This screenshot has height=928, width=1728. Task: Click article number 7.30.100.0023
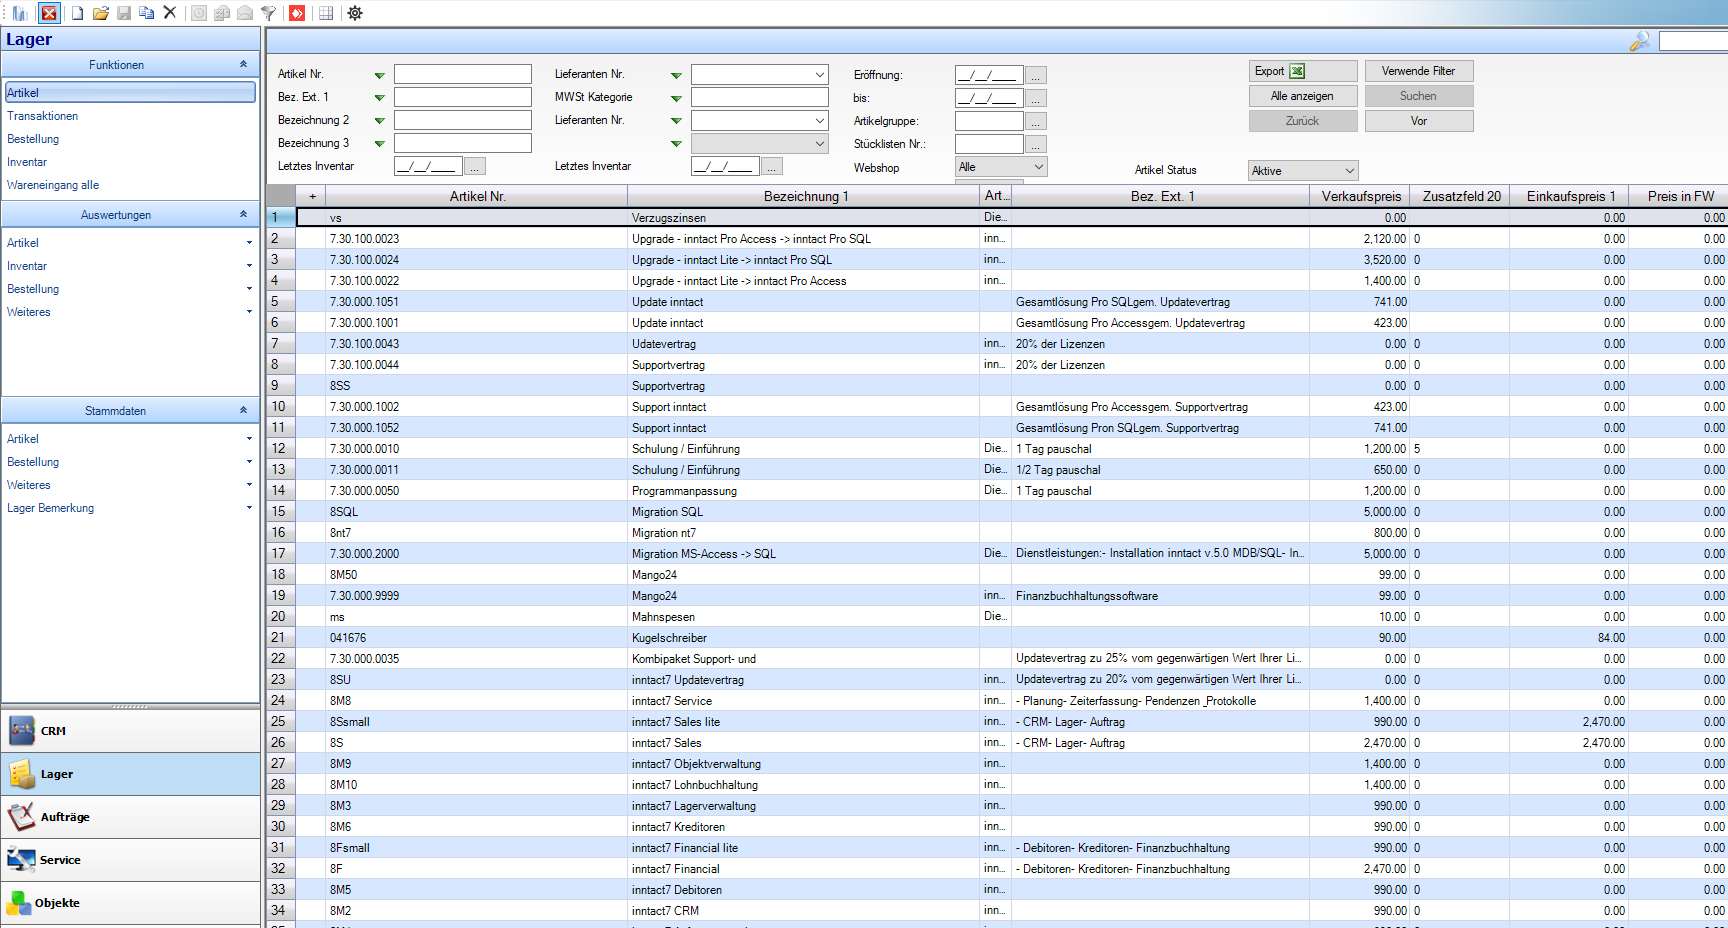coord(364,239)
